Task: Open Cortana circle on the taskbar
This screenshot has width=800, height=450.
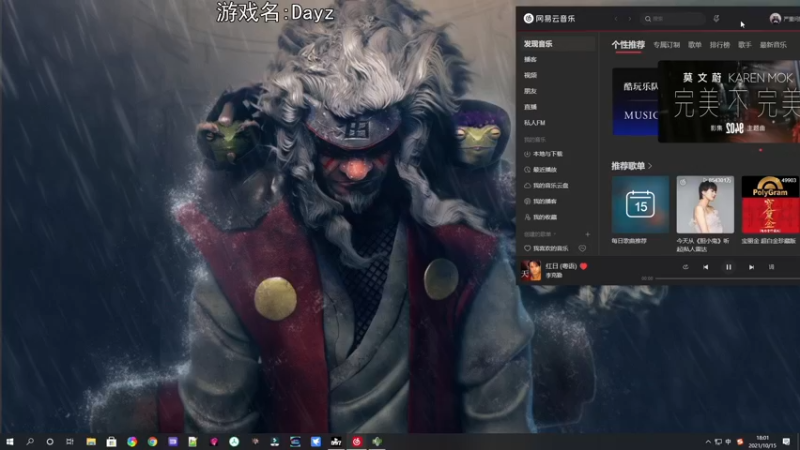Action: 49,441
